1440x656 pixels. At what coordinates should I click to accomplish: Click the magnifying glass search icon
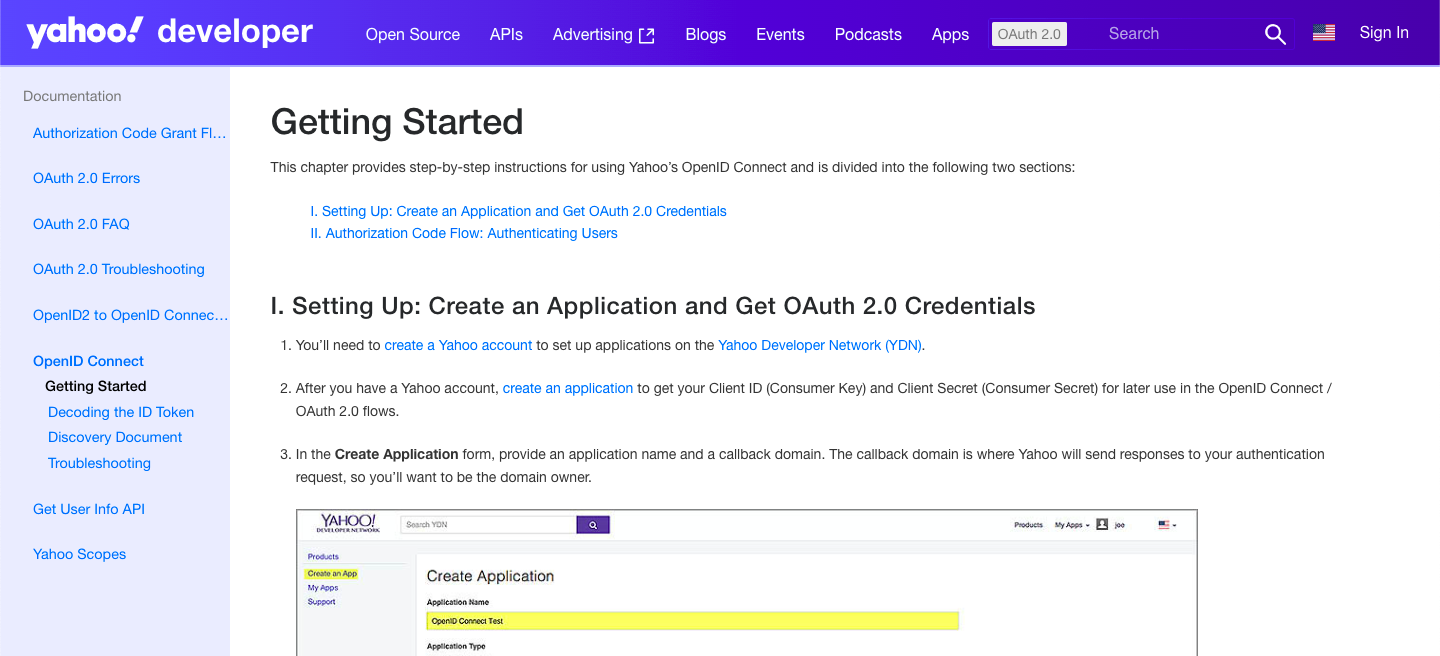[x=1274, y=34]
